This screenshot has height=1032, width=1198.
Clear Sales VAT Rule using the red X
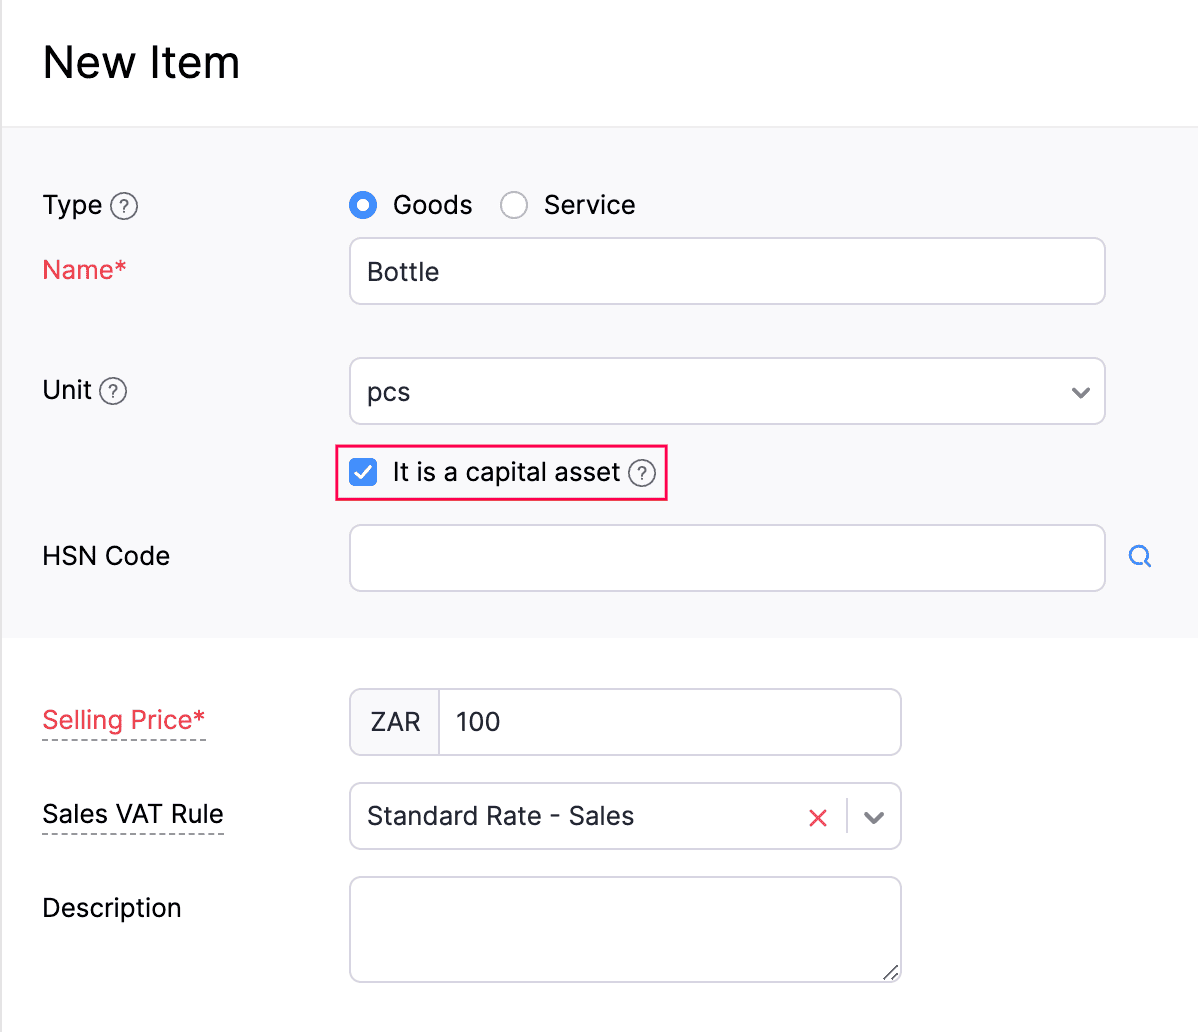(x=817, y=816)
